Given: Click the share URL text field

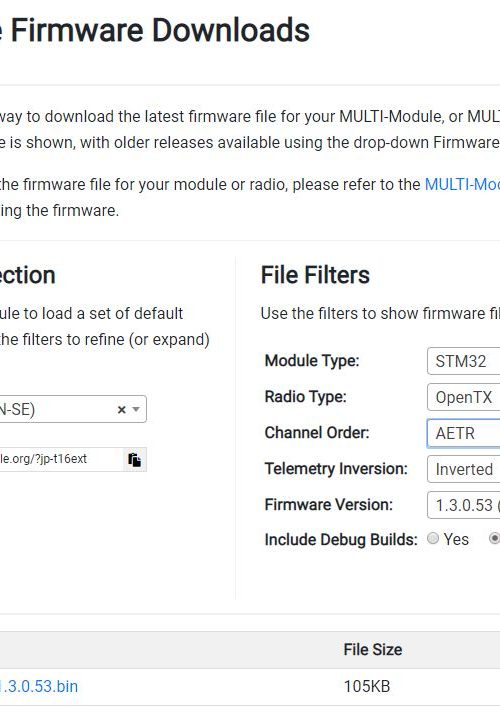Looking at the screenshot, I should click(62, 459).
